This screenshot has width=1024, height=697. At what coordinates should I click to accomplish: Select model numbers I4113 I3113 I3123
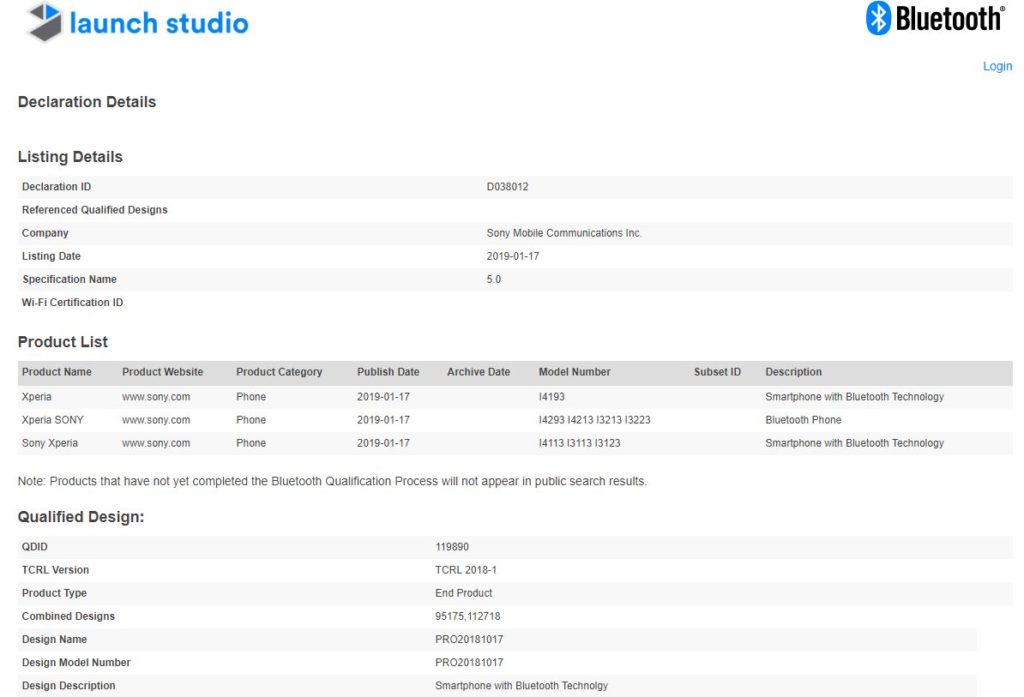point(579,444)
